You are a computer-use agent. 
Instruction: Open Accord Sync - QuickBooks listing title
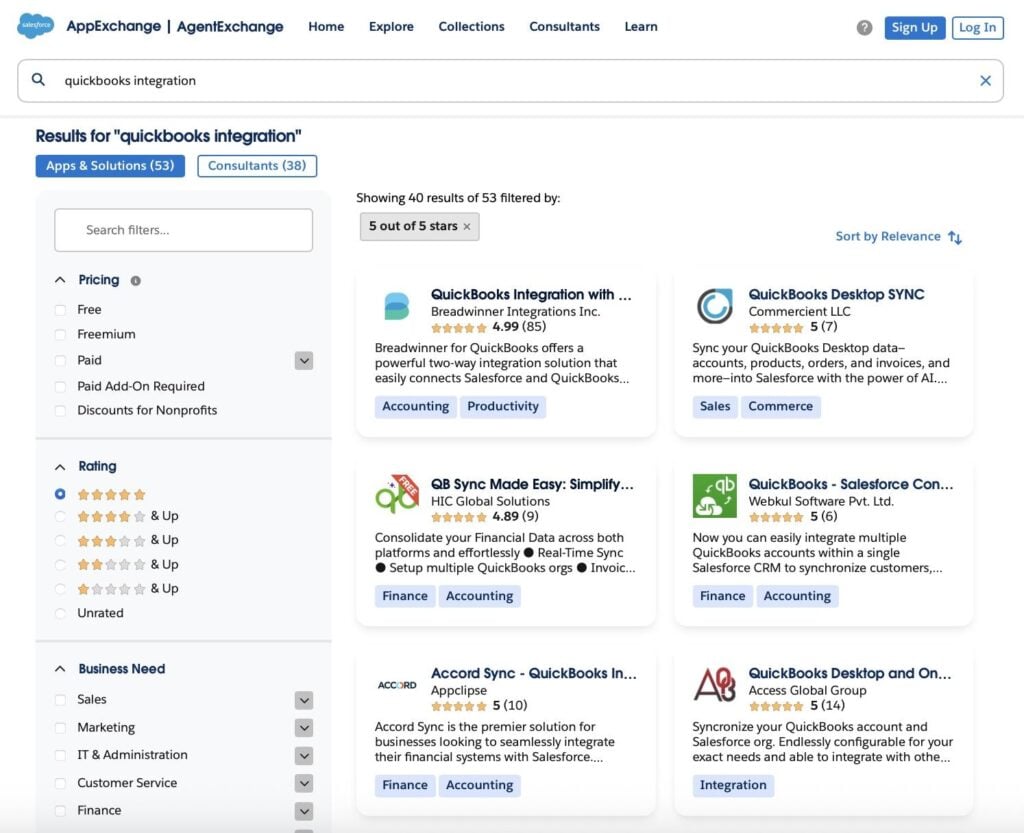click(534, 673)
